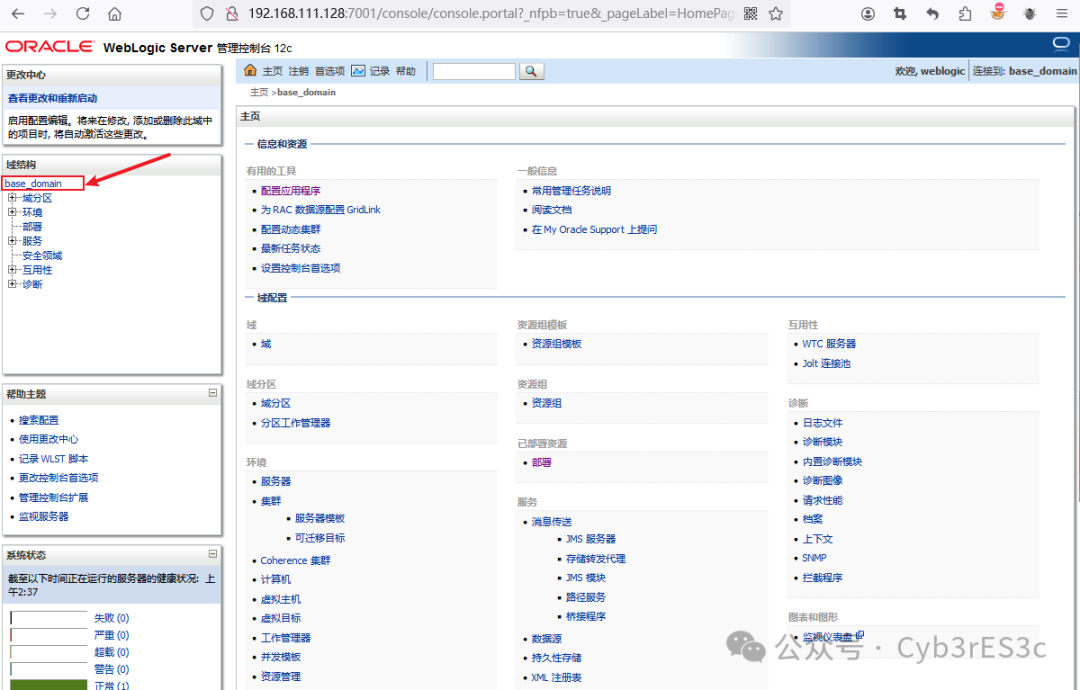The image size is (1080, 690).
Task: Click the Oracle logo
Action: tap(49, 46)
